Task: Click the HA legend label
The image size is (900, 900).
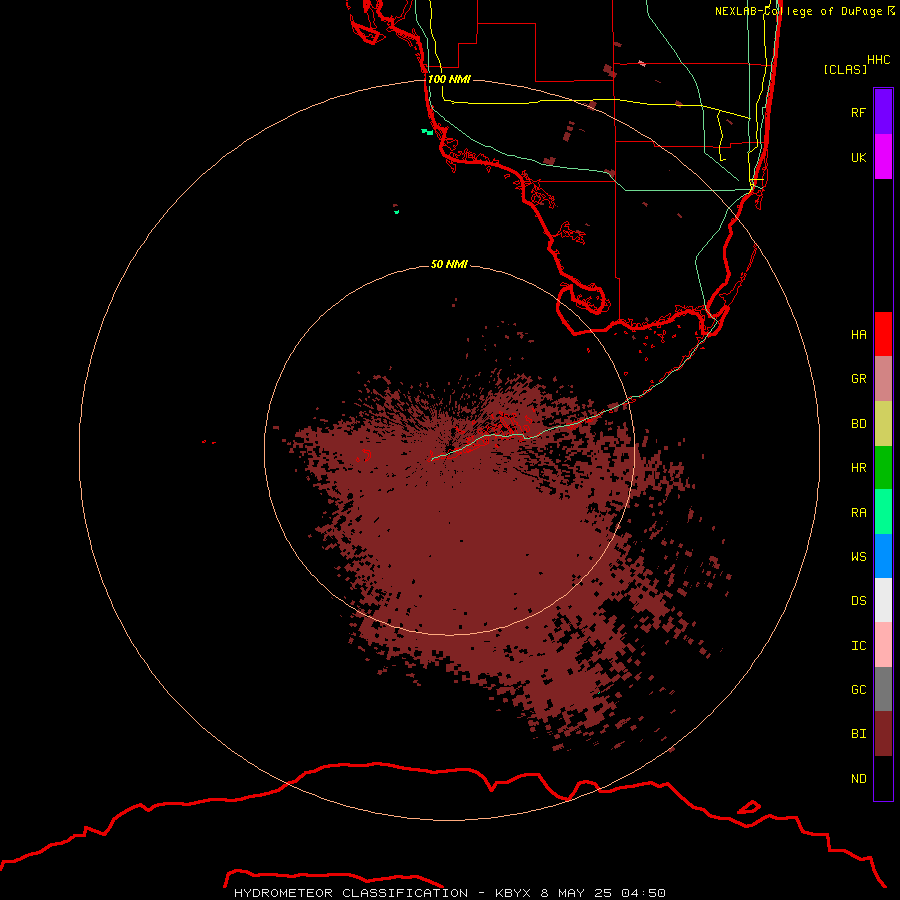Action: (858, 334)
